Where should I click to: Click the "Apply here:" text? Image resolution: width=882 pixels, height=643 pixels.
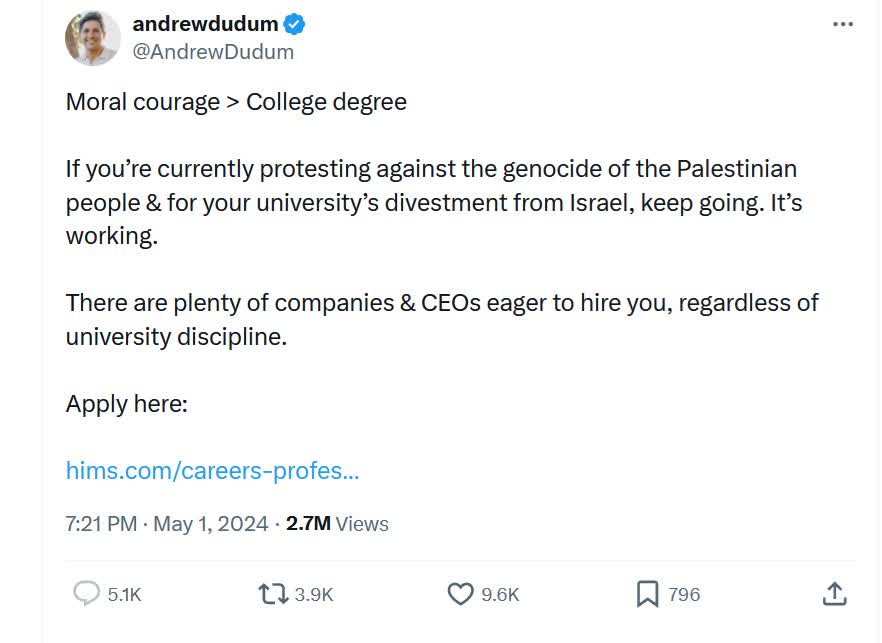[127, 404]
